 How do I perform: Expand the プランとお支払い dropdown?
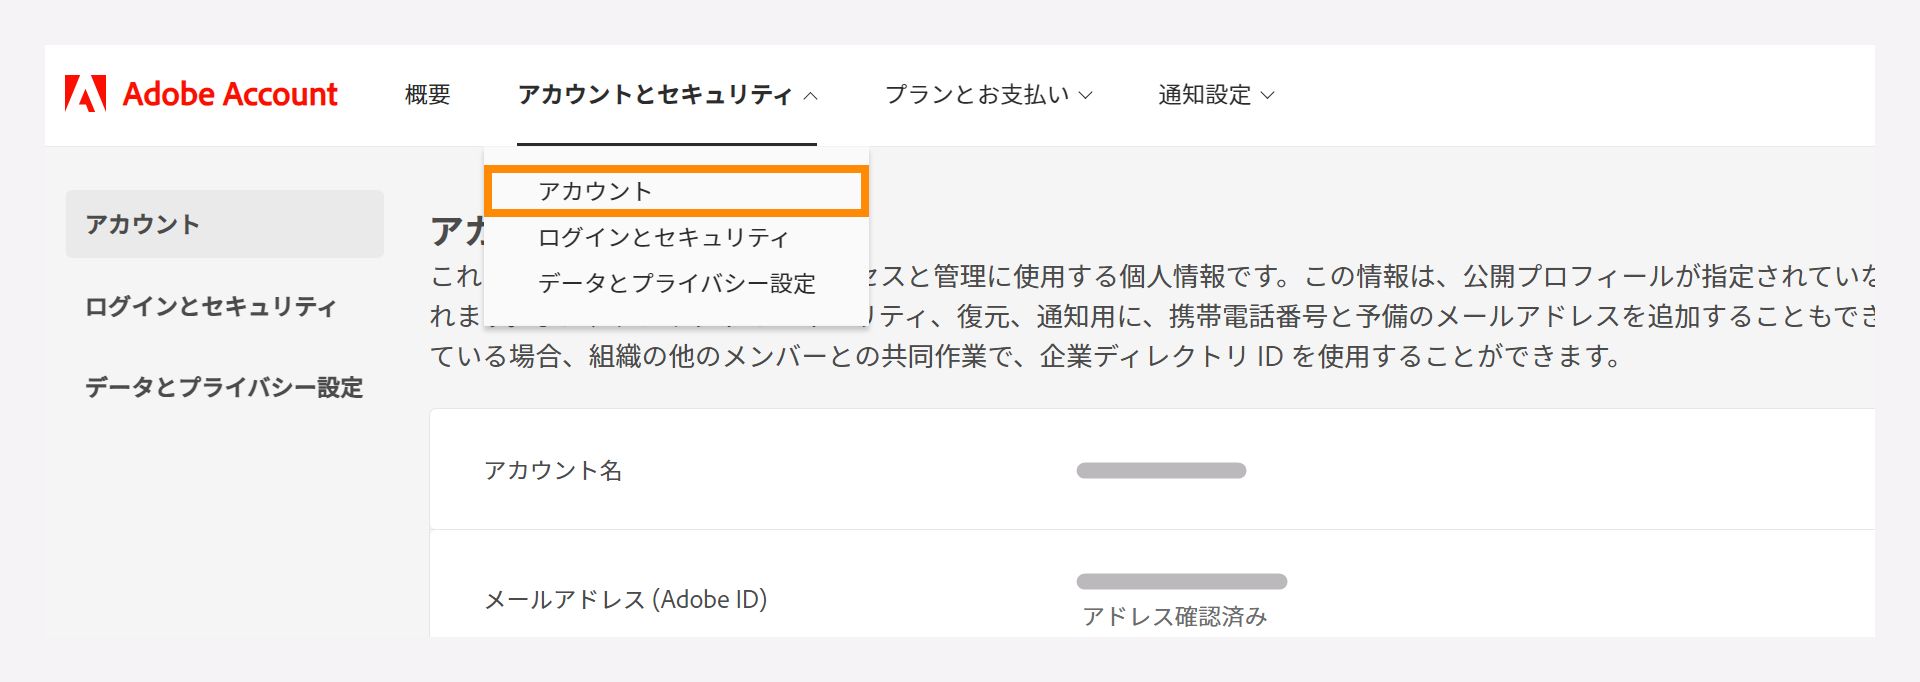[988, 95]
